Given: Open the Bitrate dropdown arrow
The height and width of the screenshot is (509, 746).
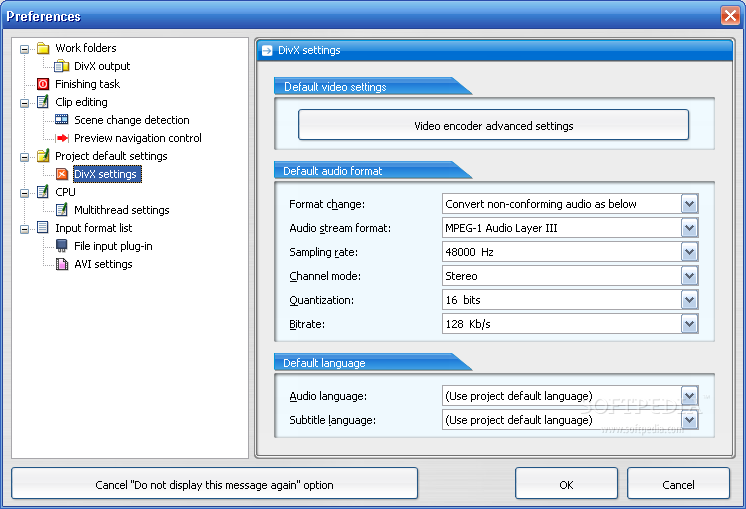Looking at the screenshot, I should (x=689, y=324).
